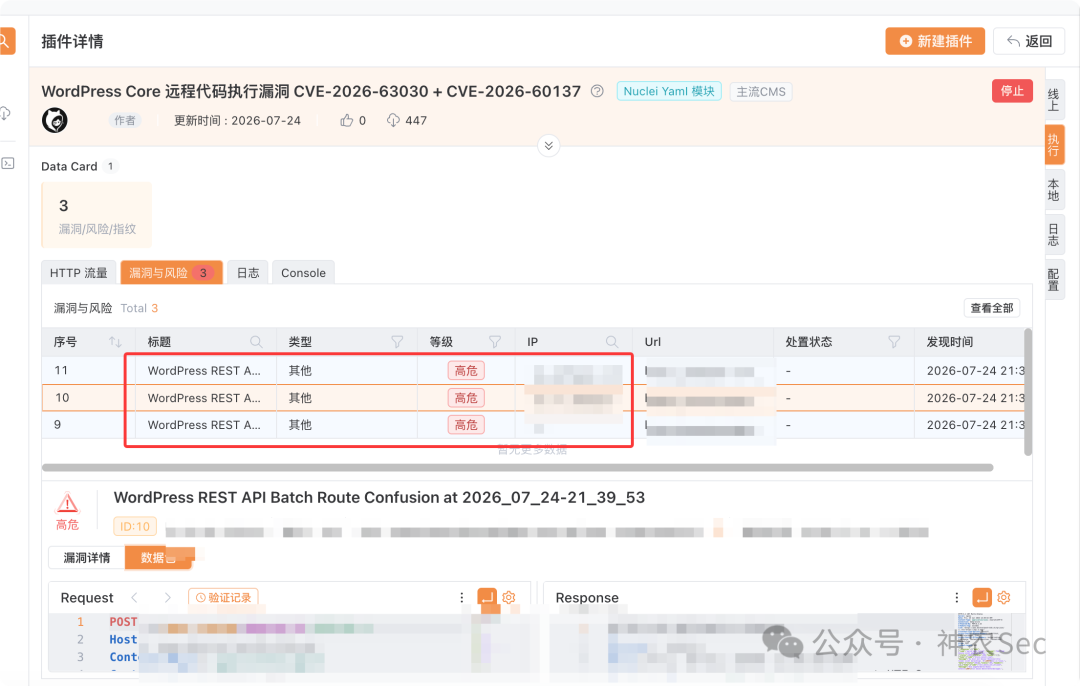This screenshot has width=1080, height=686.
Task: Open the IP column search icon
Action: point(612,342)
